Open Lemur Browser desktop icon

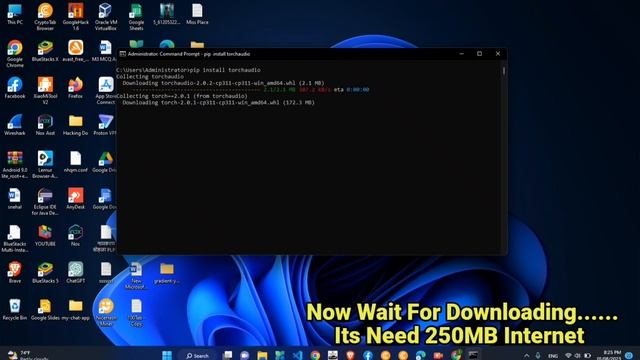(x=45, y=164)
